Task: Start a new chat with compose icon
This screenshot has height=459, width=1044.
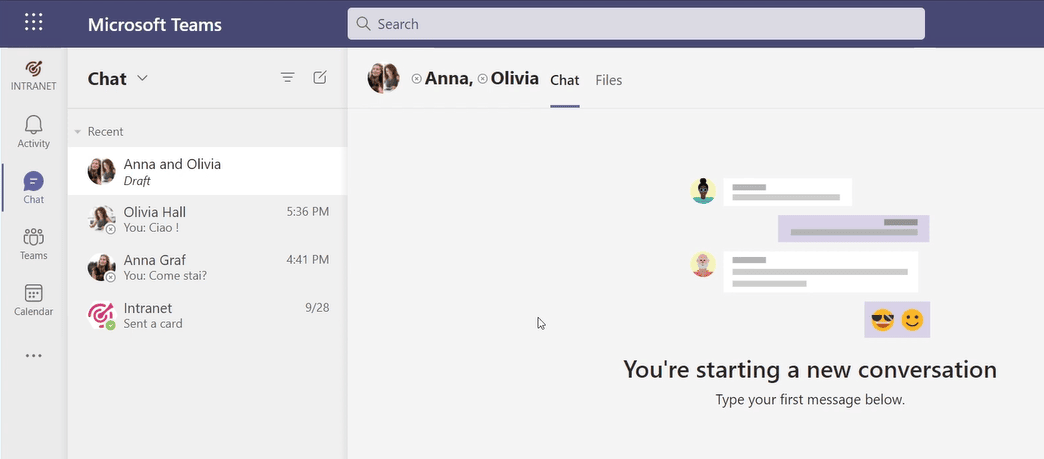Action: point(320,78)
